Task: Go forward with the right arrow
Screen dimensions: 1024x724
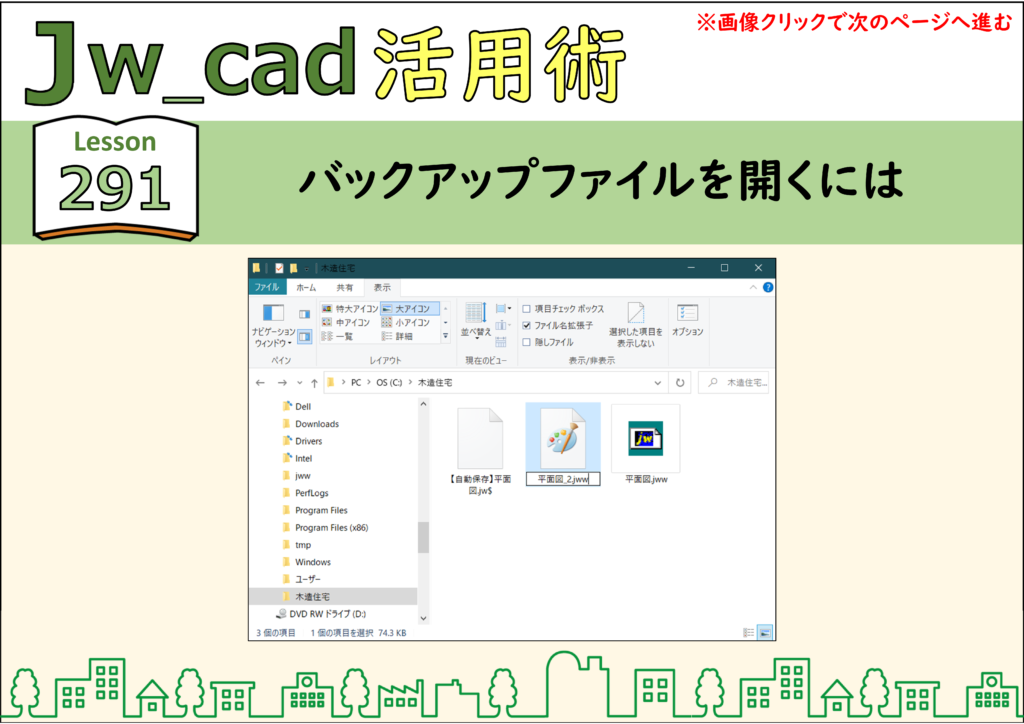Action: [x=282, y=383]
